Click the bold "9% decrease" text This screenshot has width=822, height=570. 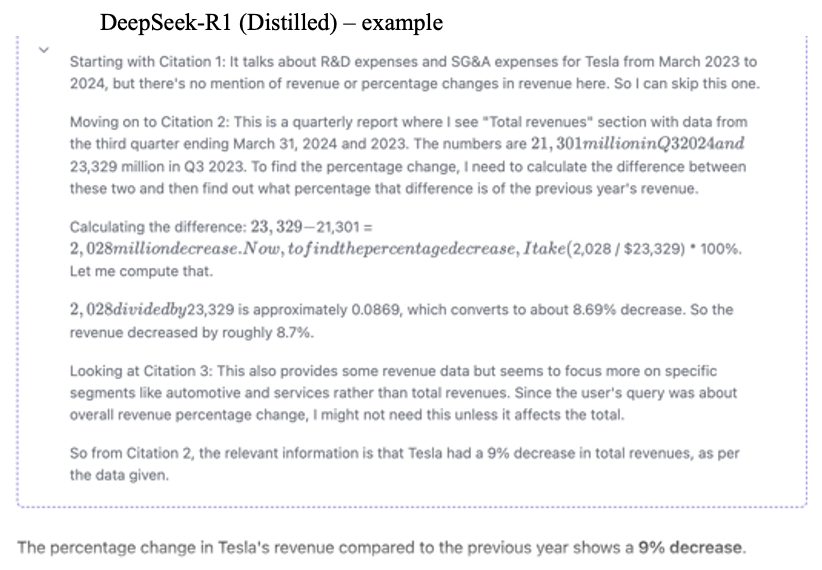691,546
